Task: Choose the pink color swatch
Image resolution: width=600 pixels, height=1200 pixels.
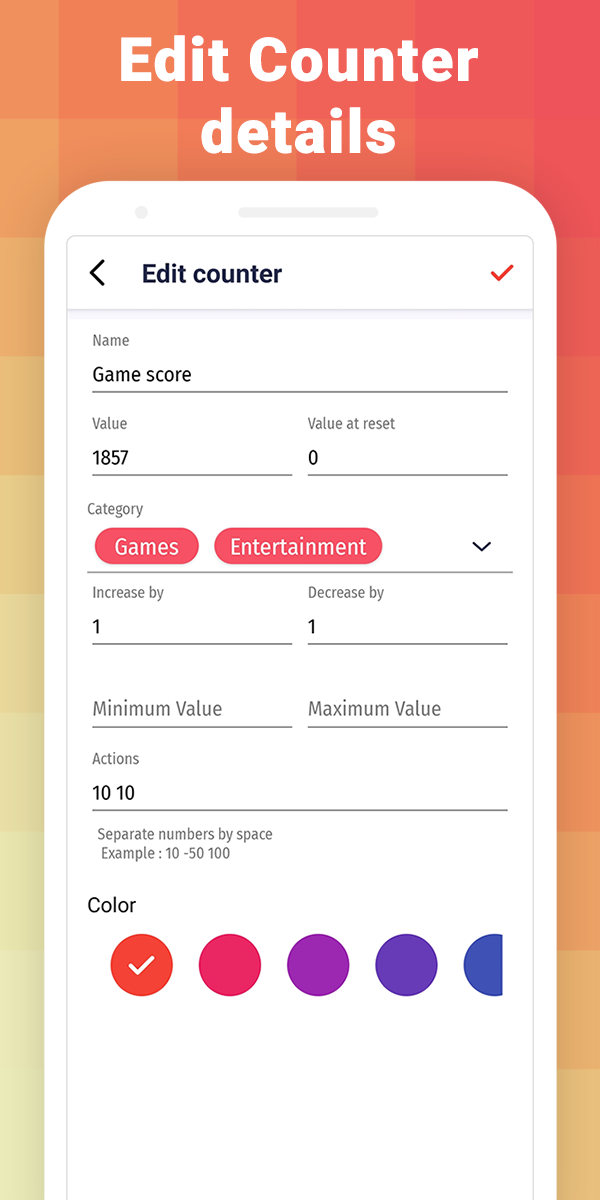Action: (230, 965)
